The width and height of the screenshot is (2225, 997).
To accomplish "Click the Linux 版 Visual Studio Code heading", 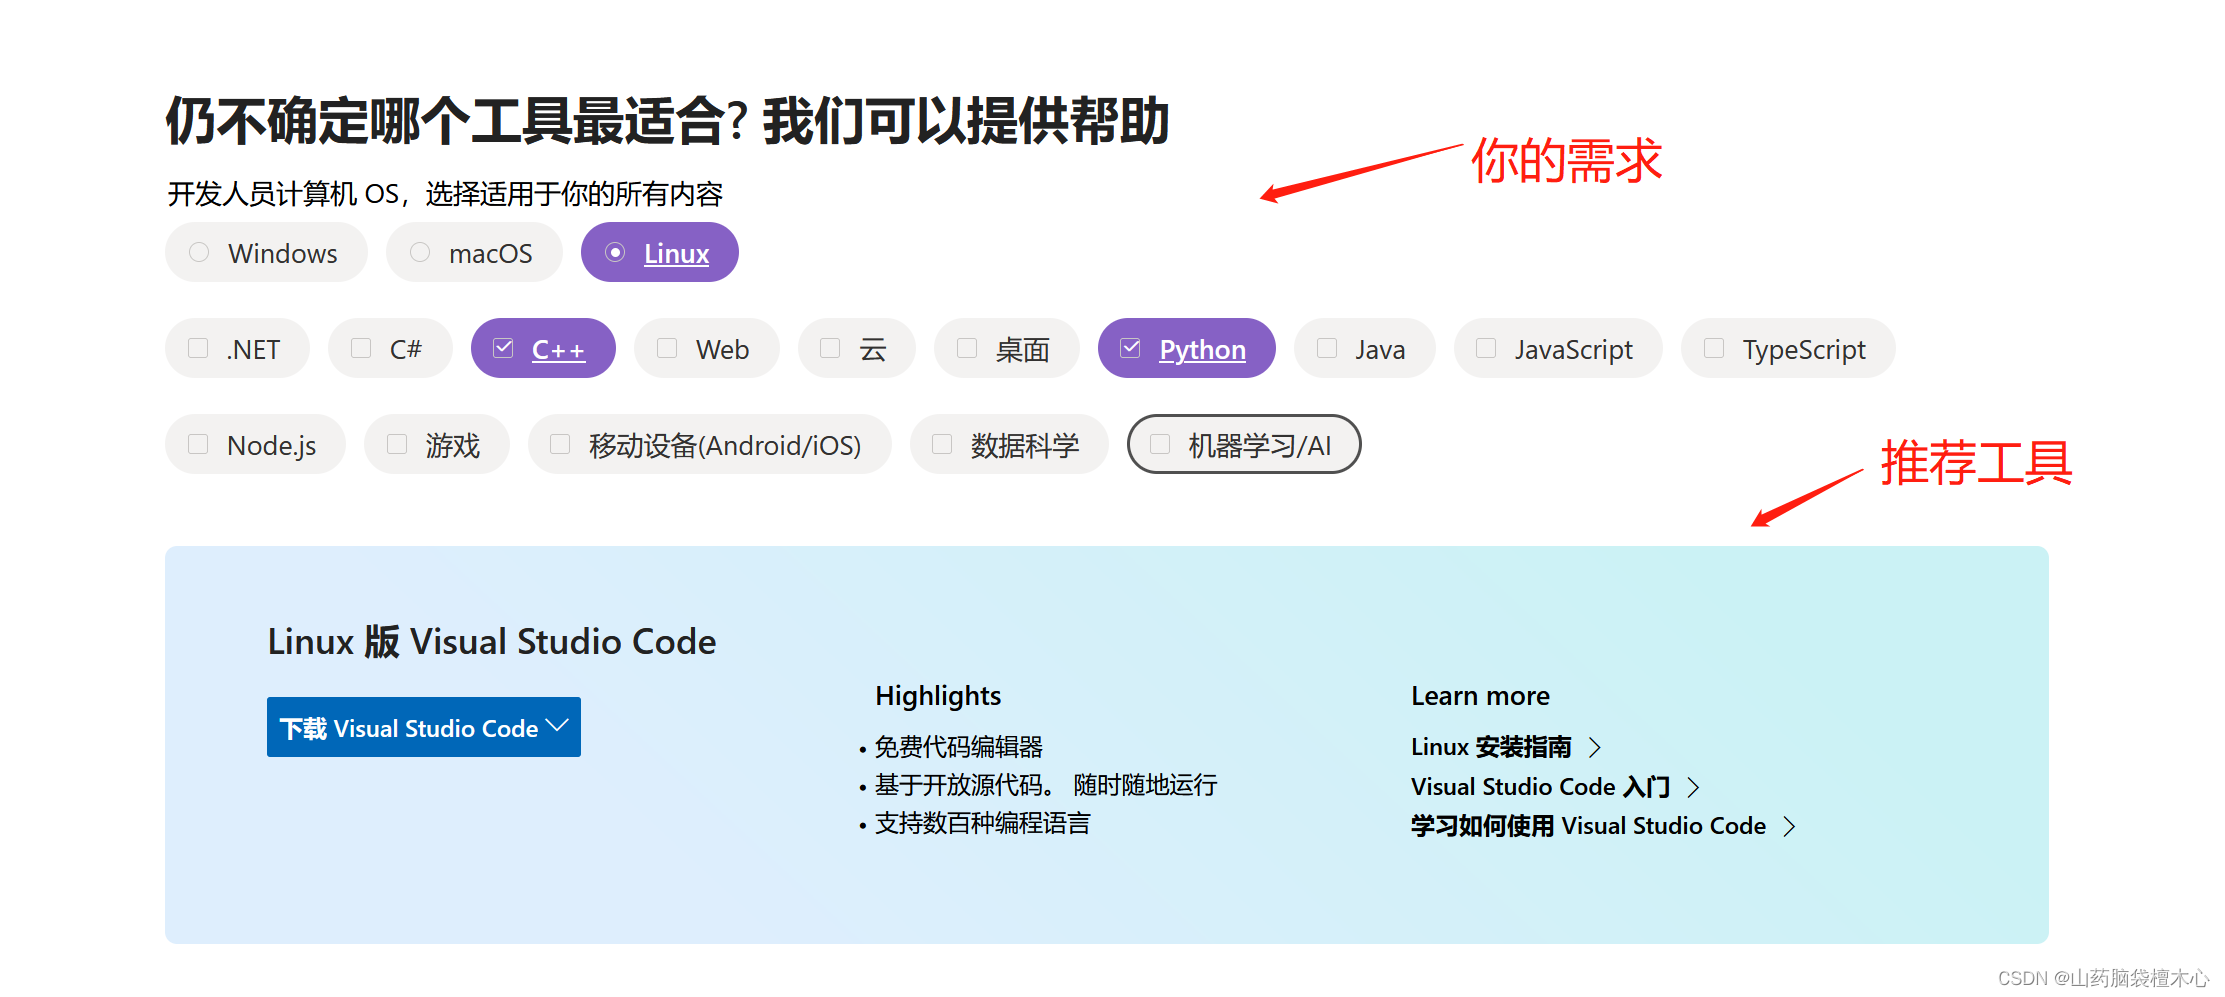I will (492, 641).
